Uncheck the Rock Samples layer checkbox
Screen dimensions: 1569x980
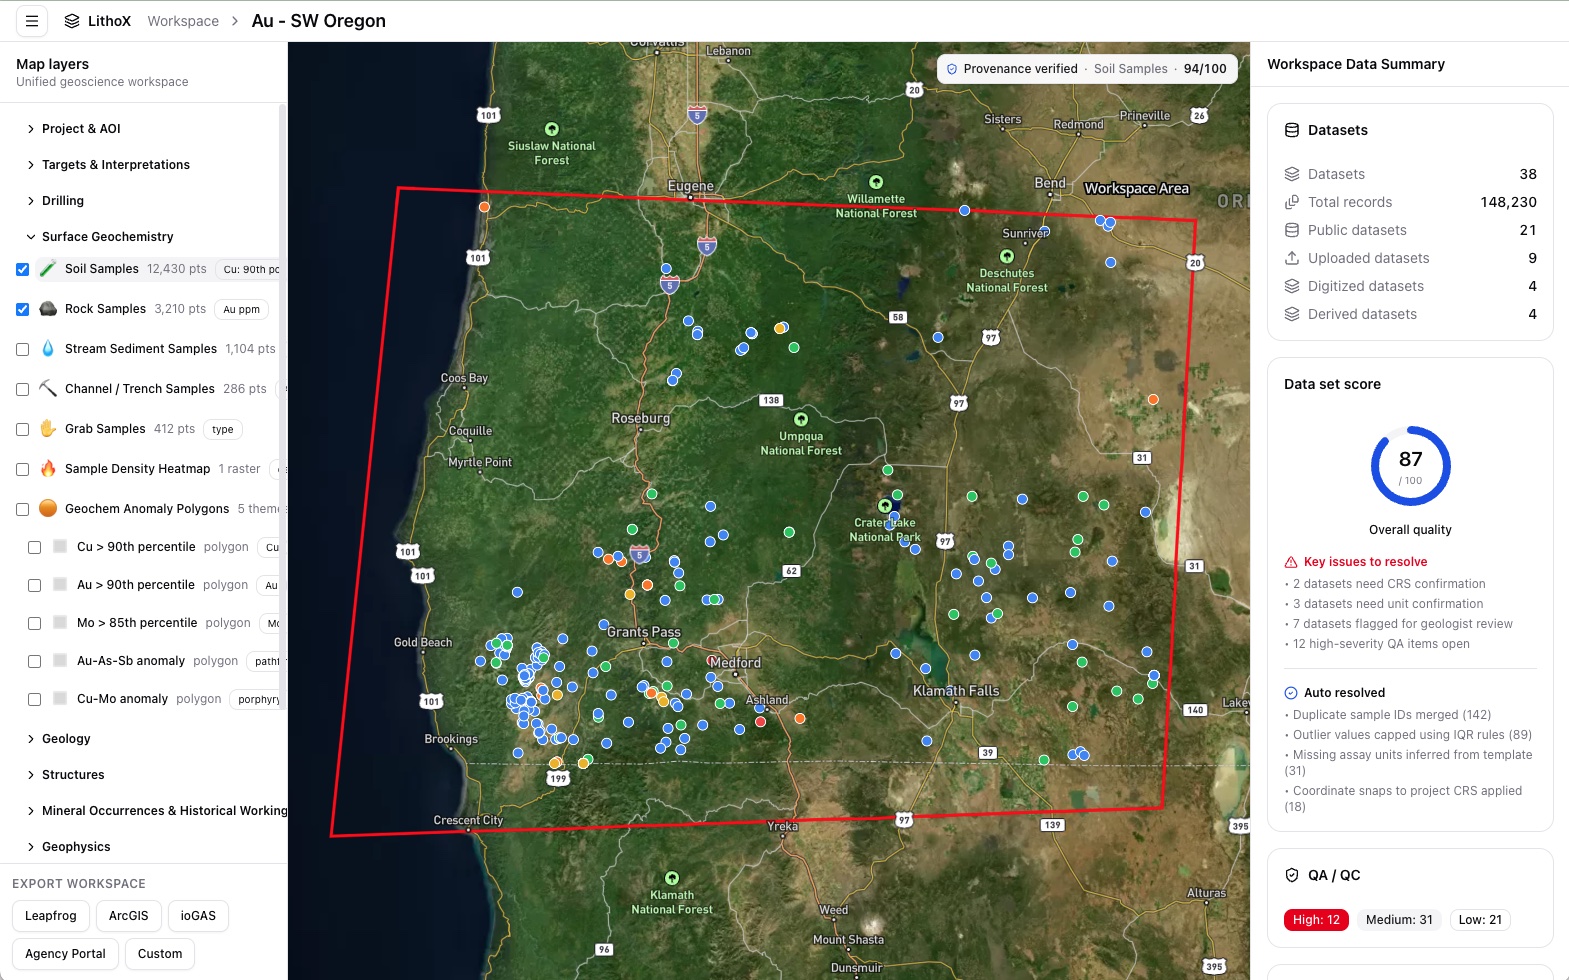[x=22, y=309]
